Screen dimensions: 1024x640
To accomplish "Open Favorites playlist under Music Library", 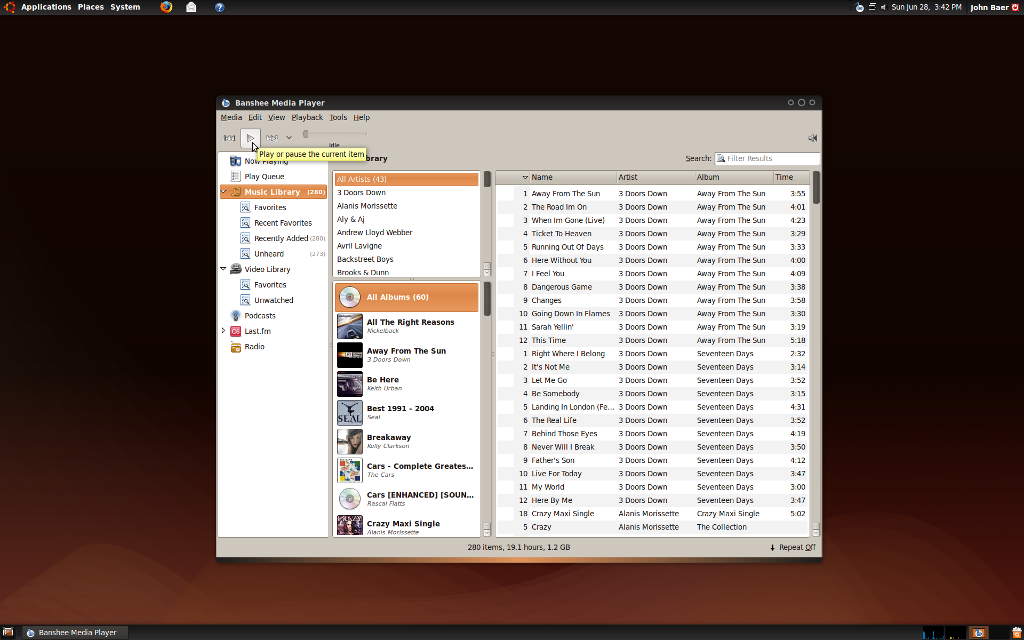I will pyautogui.click(x=270, y=208).
